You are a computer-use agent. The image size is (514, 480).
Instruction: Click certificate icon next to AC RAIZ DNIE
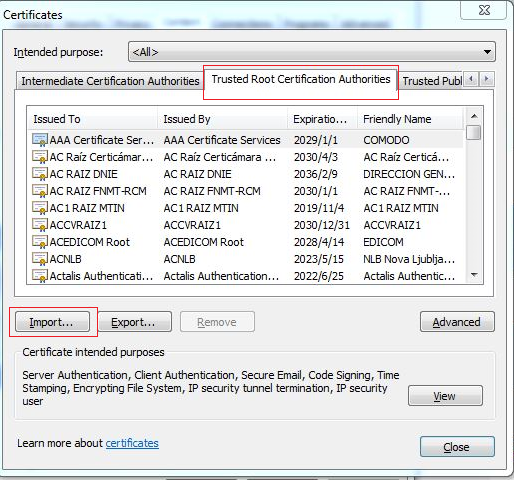click(x=40, y=174)
